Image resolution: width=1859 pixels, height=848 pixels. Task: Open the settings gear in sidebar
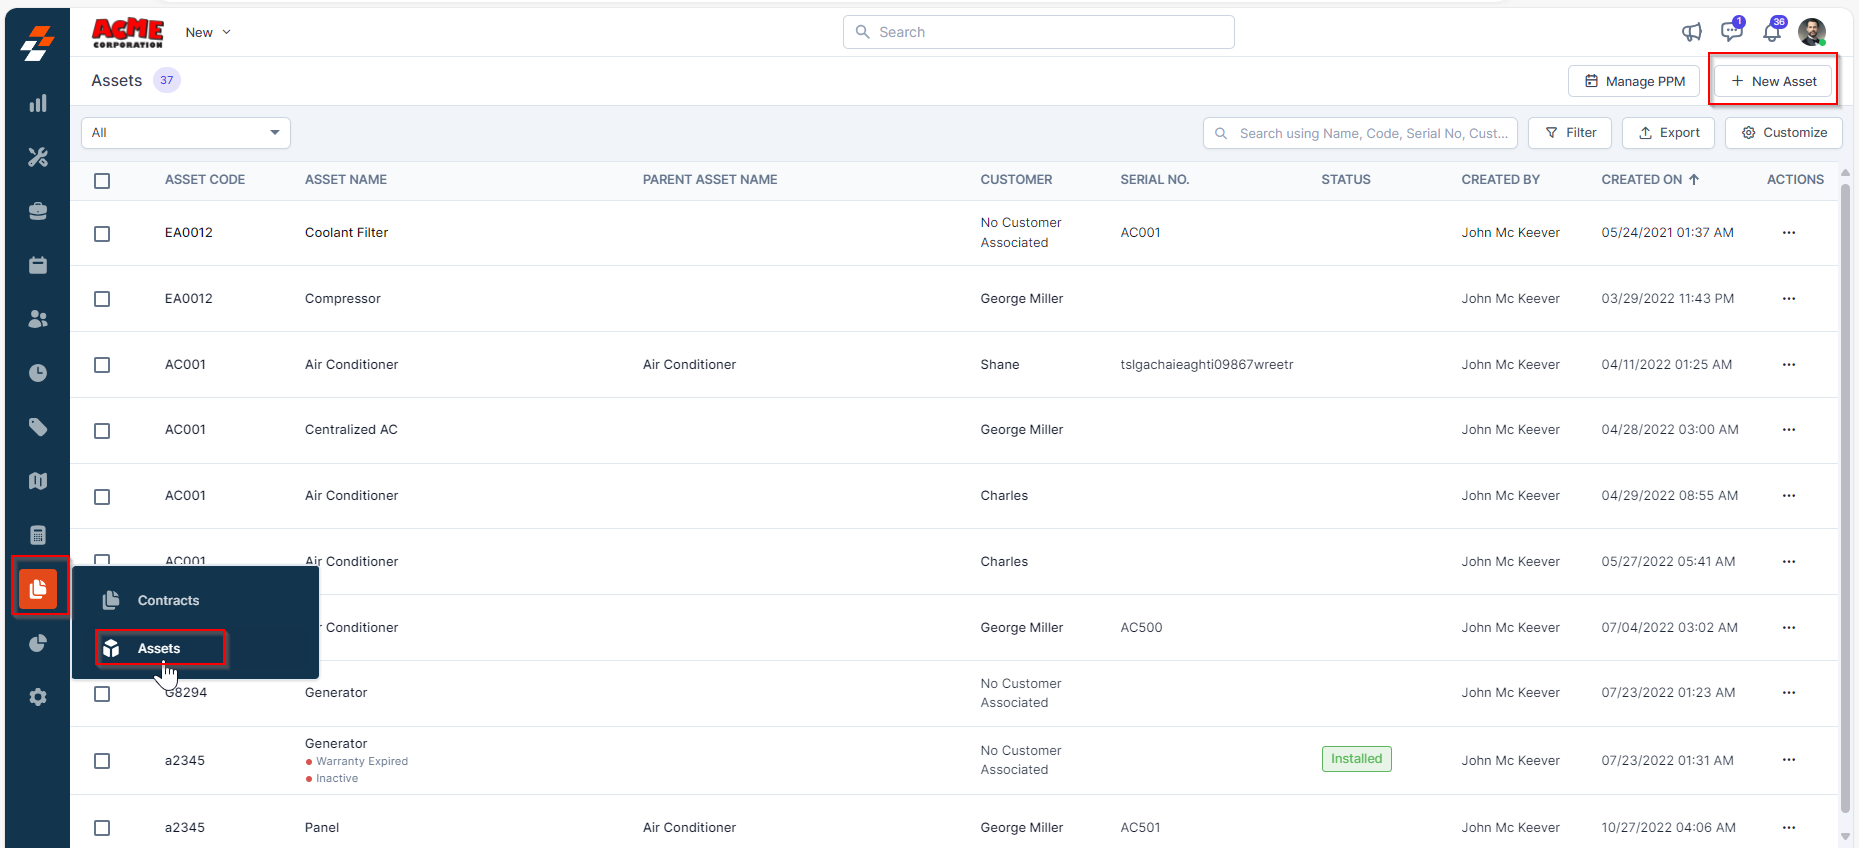tap(38, 697)
